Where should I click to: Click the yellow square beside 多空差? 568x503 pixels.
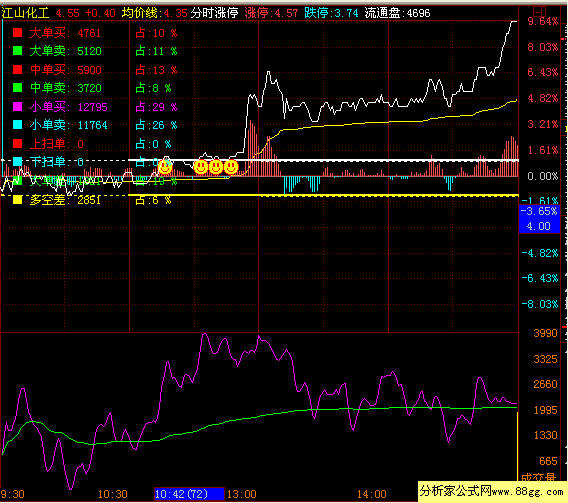tap(17, 200)
